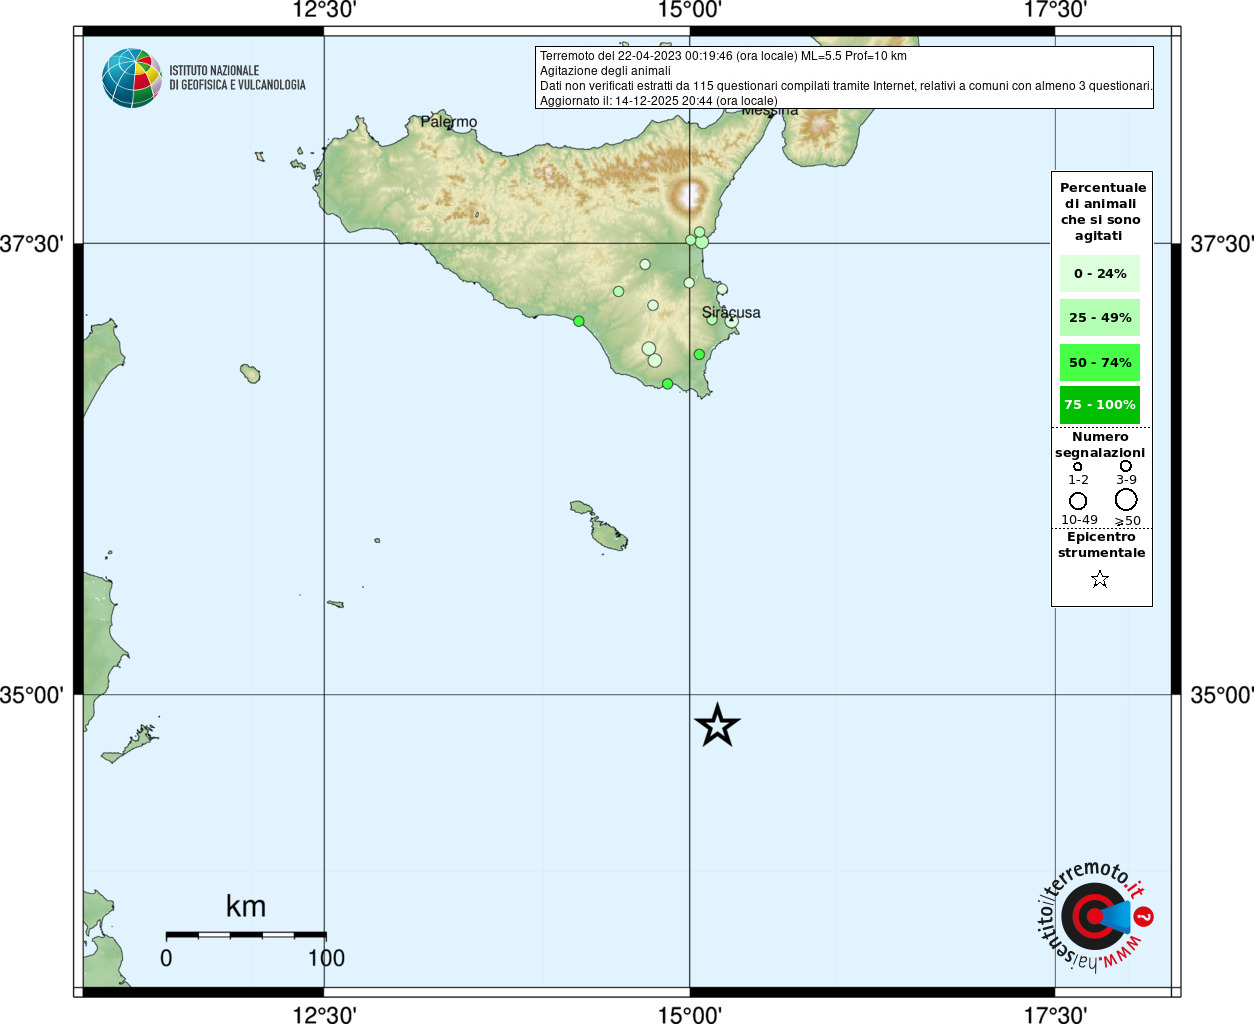Select the 0 - 24% legend swatch
Screen dimensions: 1254x1024
coord(1100,274)
